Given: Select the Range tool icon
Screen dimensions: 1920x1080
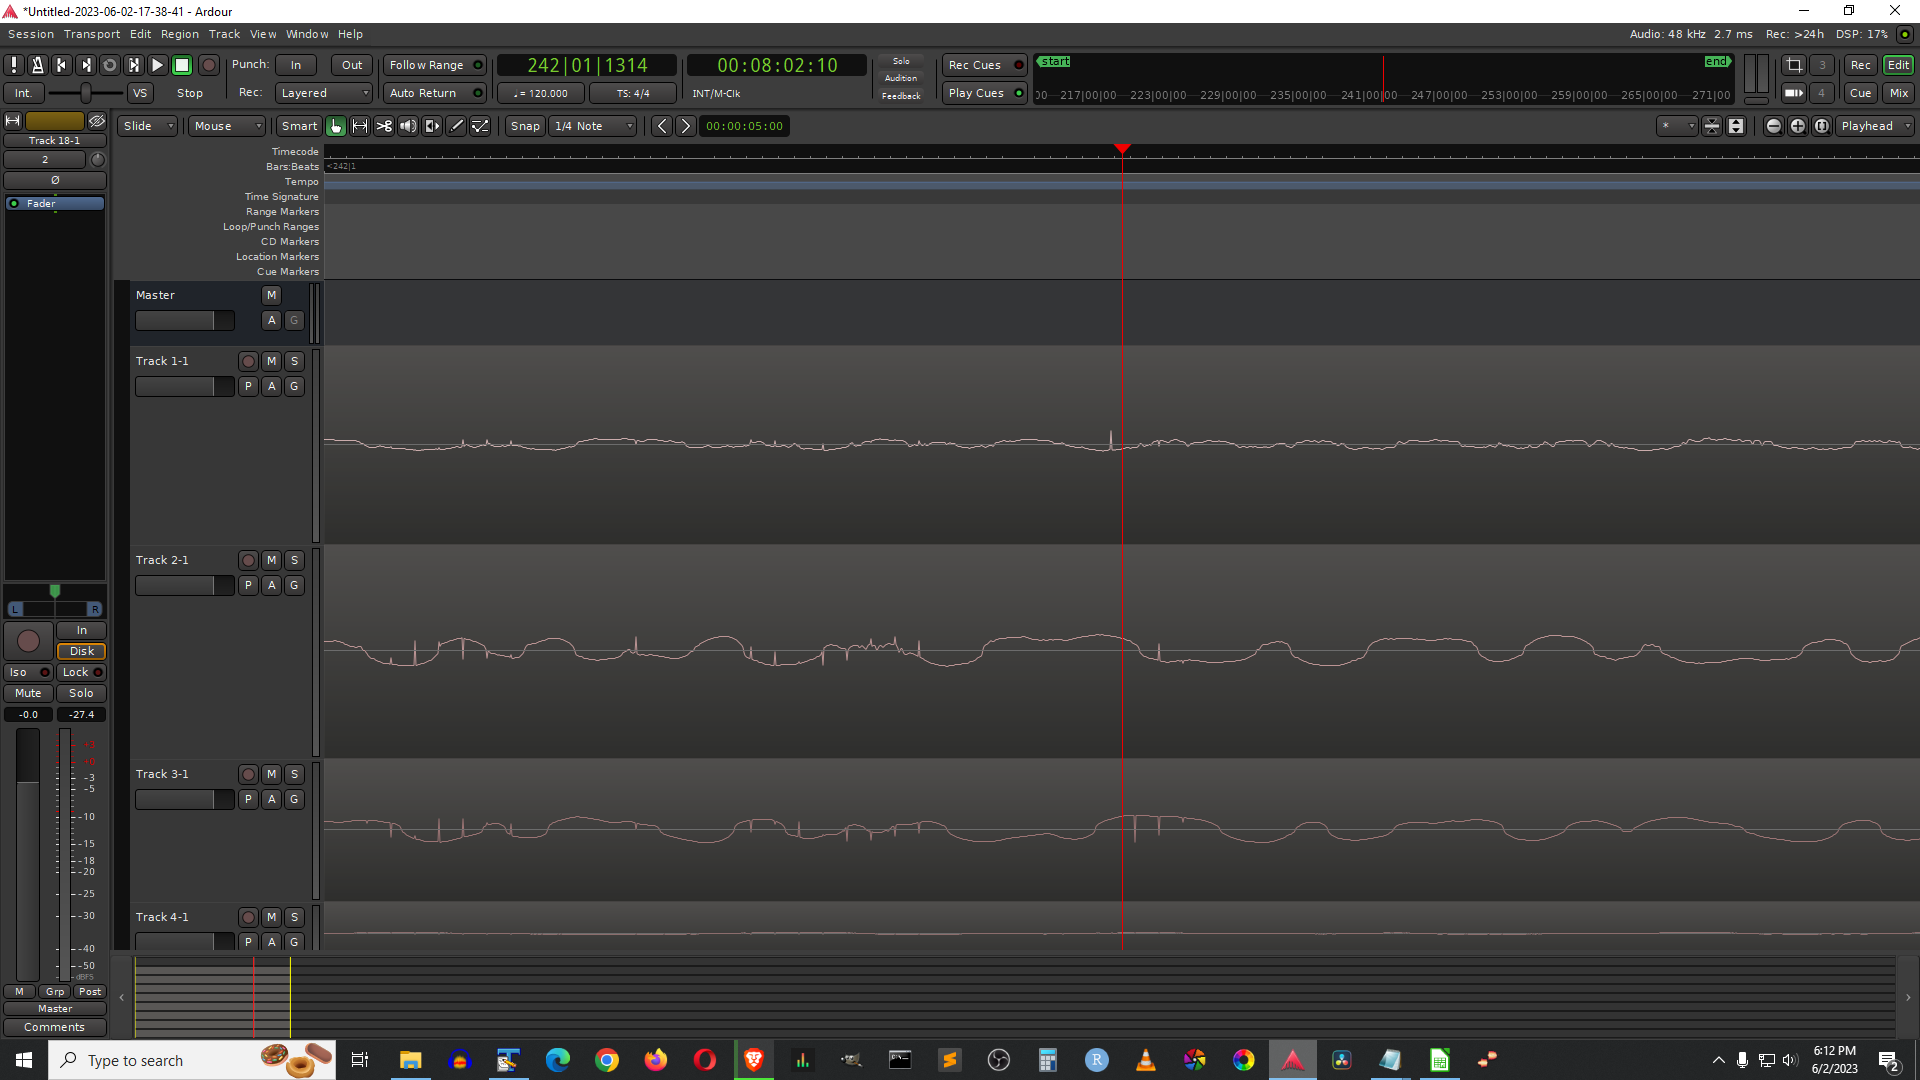Looking at the screenshot, I should (360, 126).
